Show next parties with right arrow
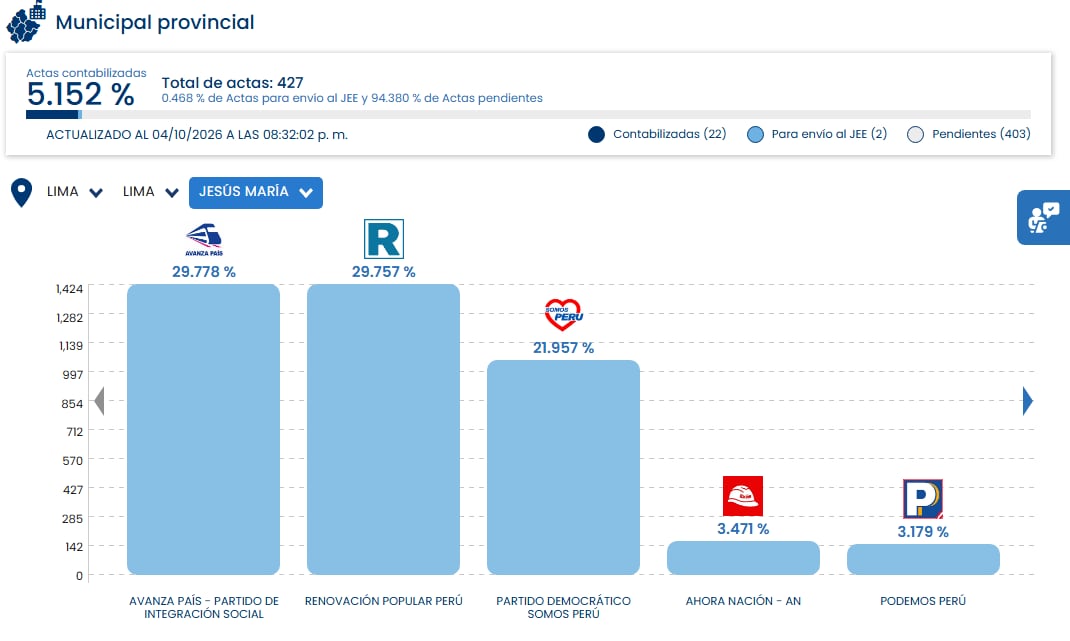Viewport: 1070px width, 641px height. pyautogui.click(x=1028, y=401)
